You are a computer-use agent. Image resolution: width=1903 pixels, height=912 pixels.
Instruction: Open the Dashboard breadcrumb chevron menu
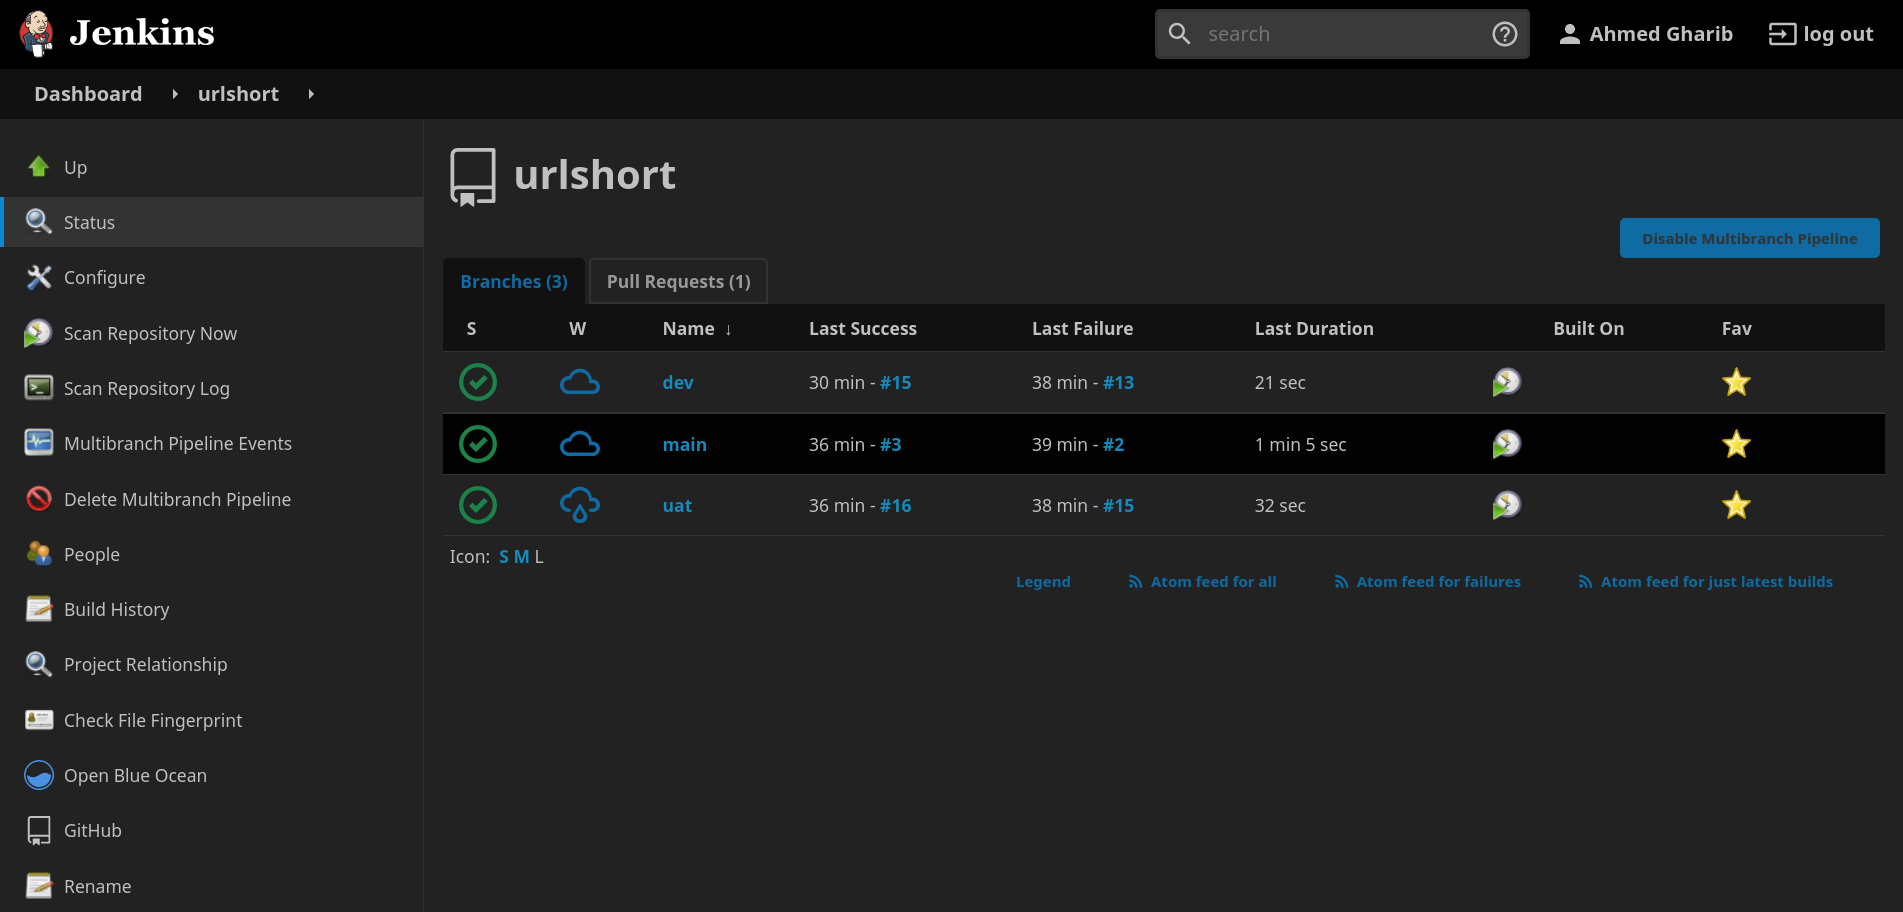[174, 93]
